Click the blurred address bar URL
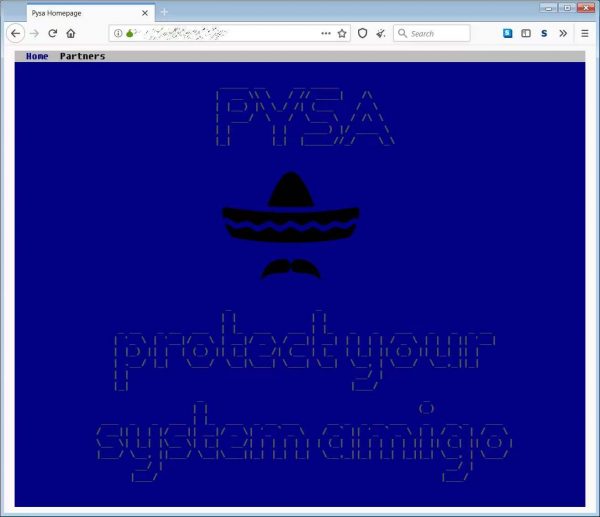Viewport: 600px width, 517px height. (x=186, y=33)
